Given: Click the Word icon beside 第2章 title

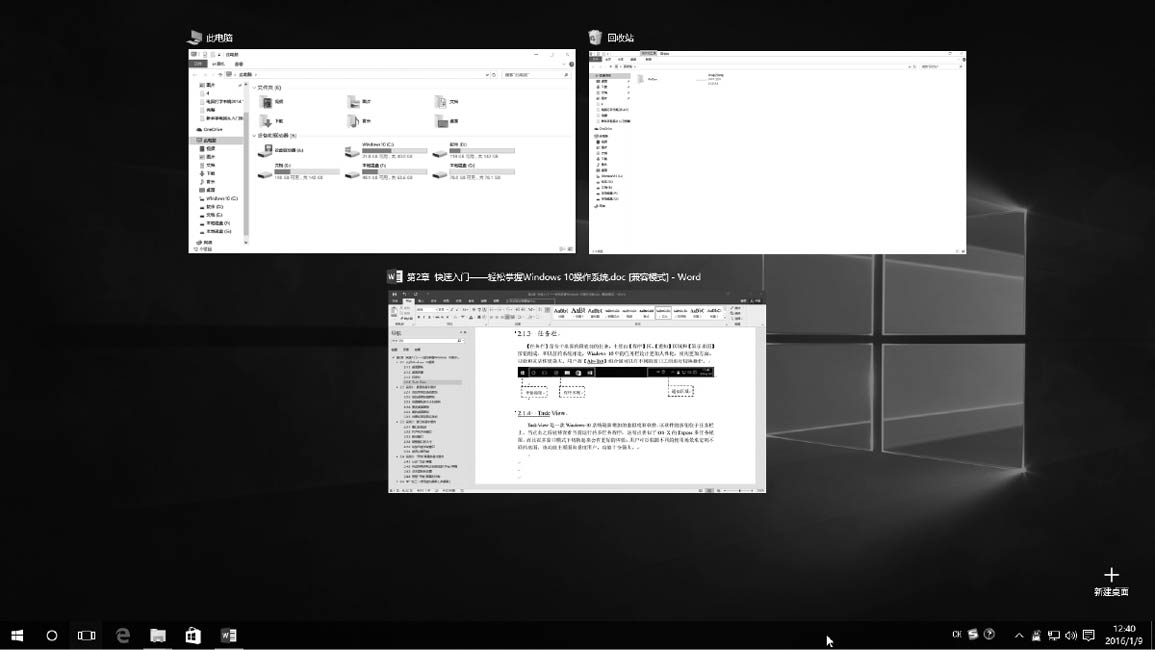Looking at the screenshot, I should [x=395, y=276].
